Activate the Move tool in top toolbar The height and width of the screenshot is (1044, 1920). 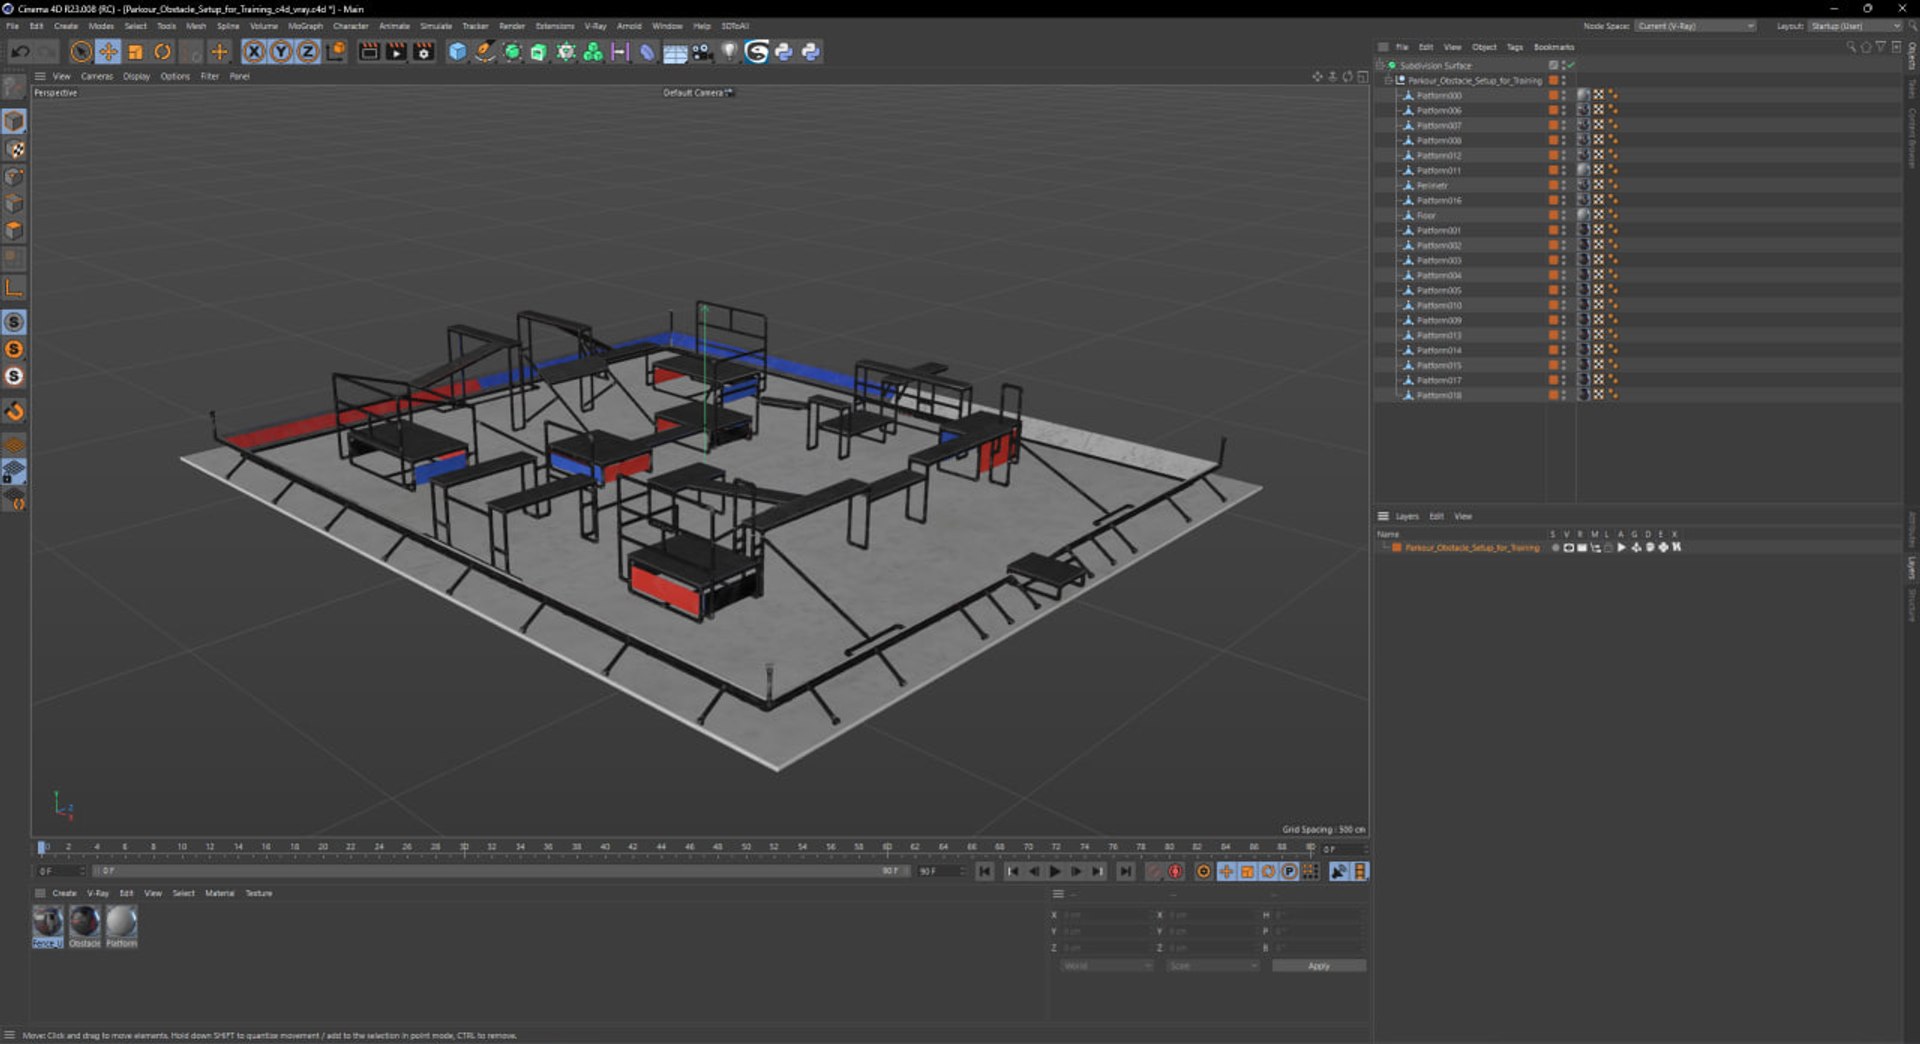pos(108,52)
